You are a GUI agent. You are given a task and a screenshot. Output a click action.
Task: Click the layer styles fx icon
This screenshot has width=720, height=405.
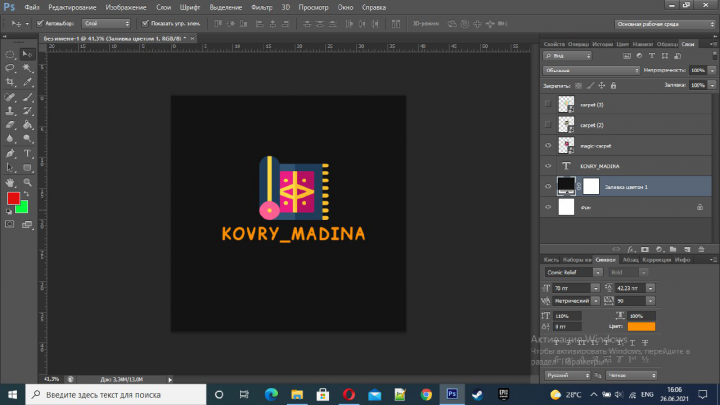(631, 249)
